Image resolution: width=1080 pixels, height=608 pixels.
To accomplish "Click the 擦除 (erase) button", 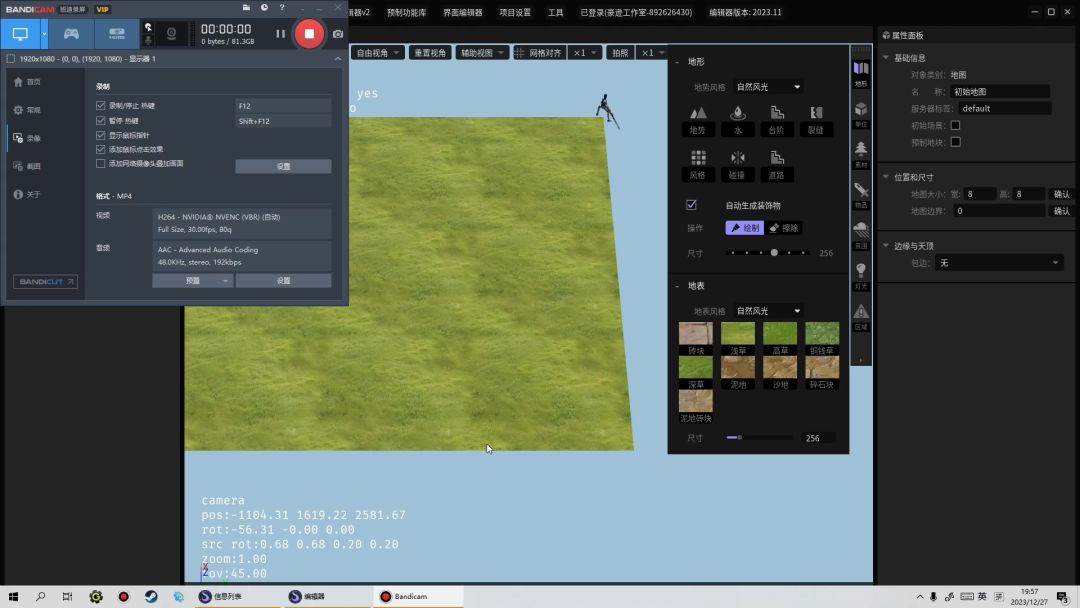I will pos(784,228).
